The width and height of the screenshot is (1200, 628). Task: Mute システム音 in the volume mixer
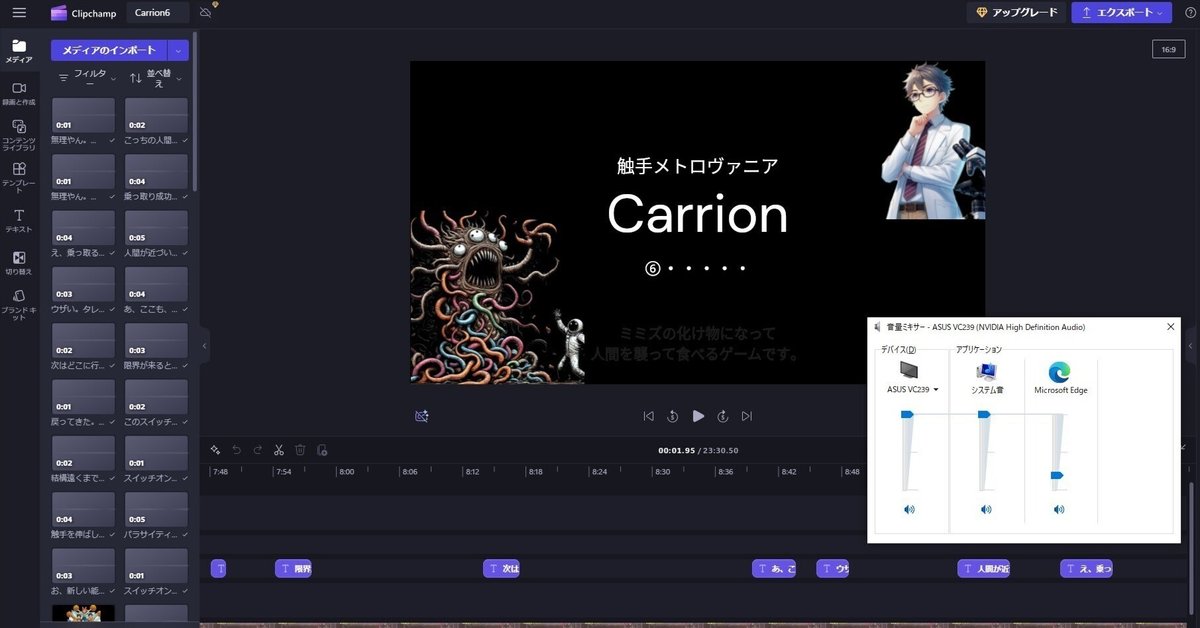coord(986,509)
